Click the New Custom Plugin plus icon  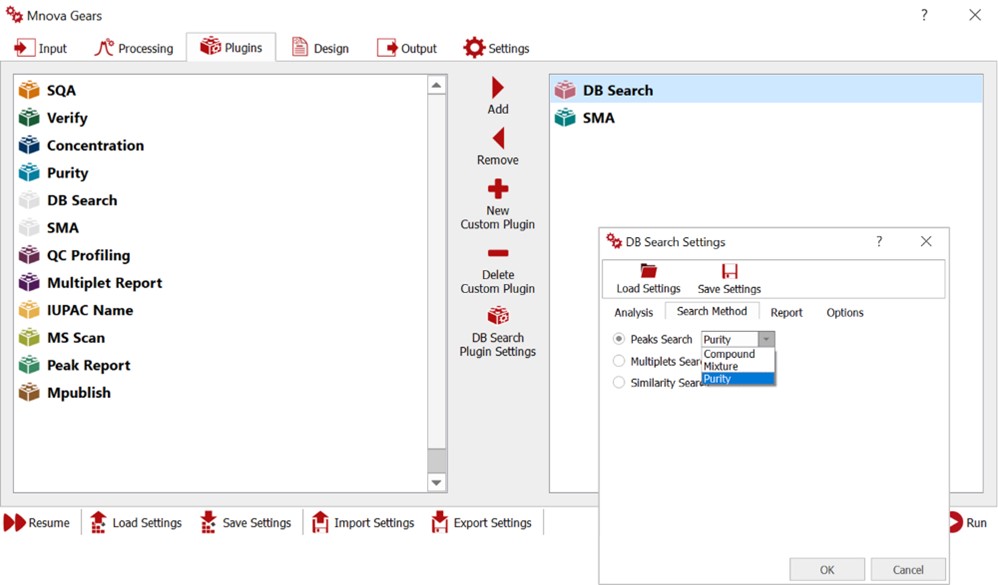coord(497,189)
